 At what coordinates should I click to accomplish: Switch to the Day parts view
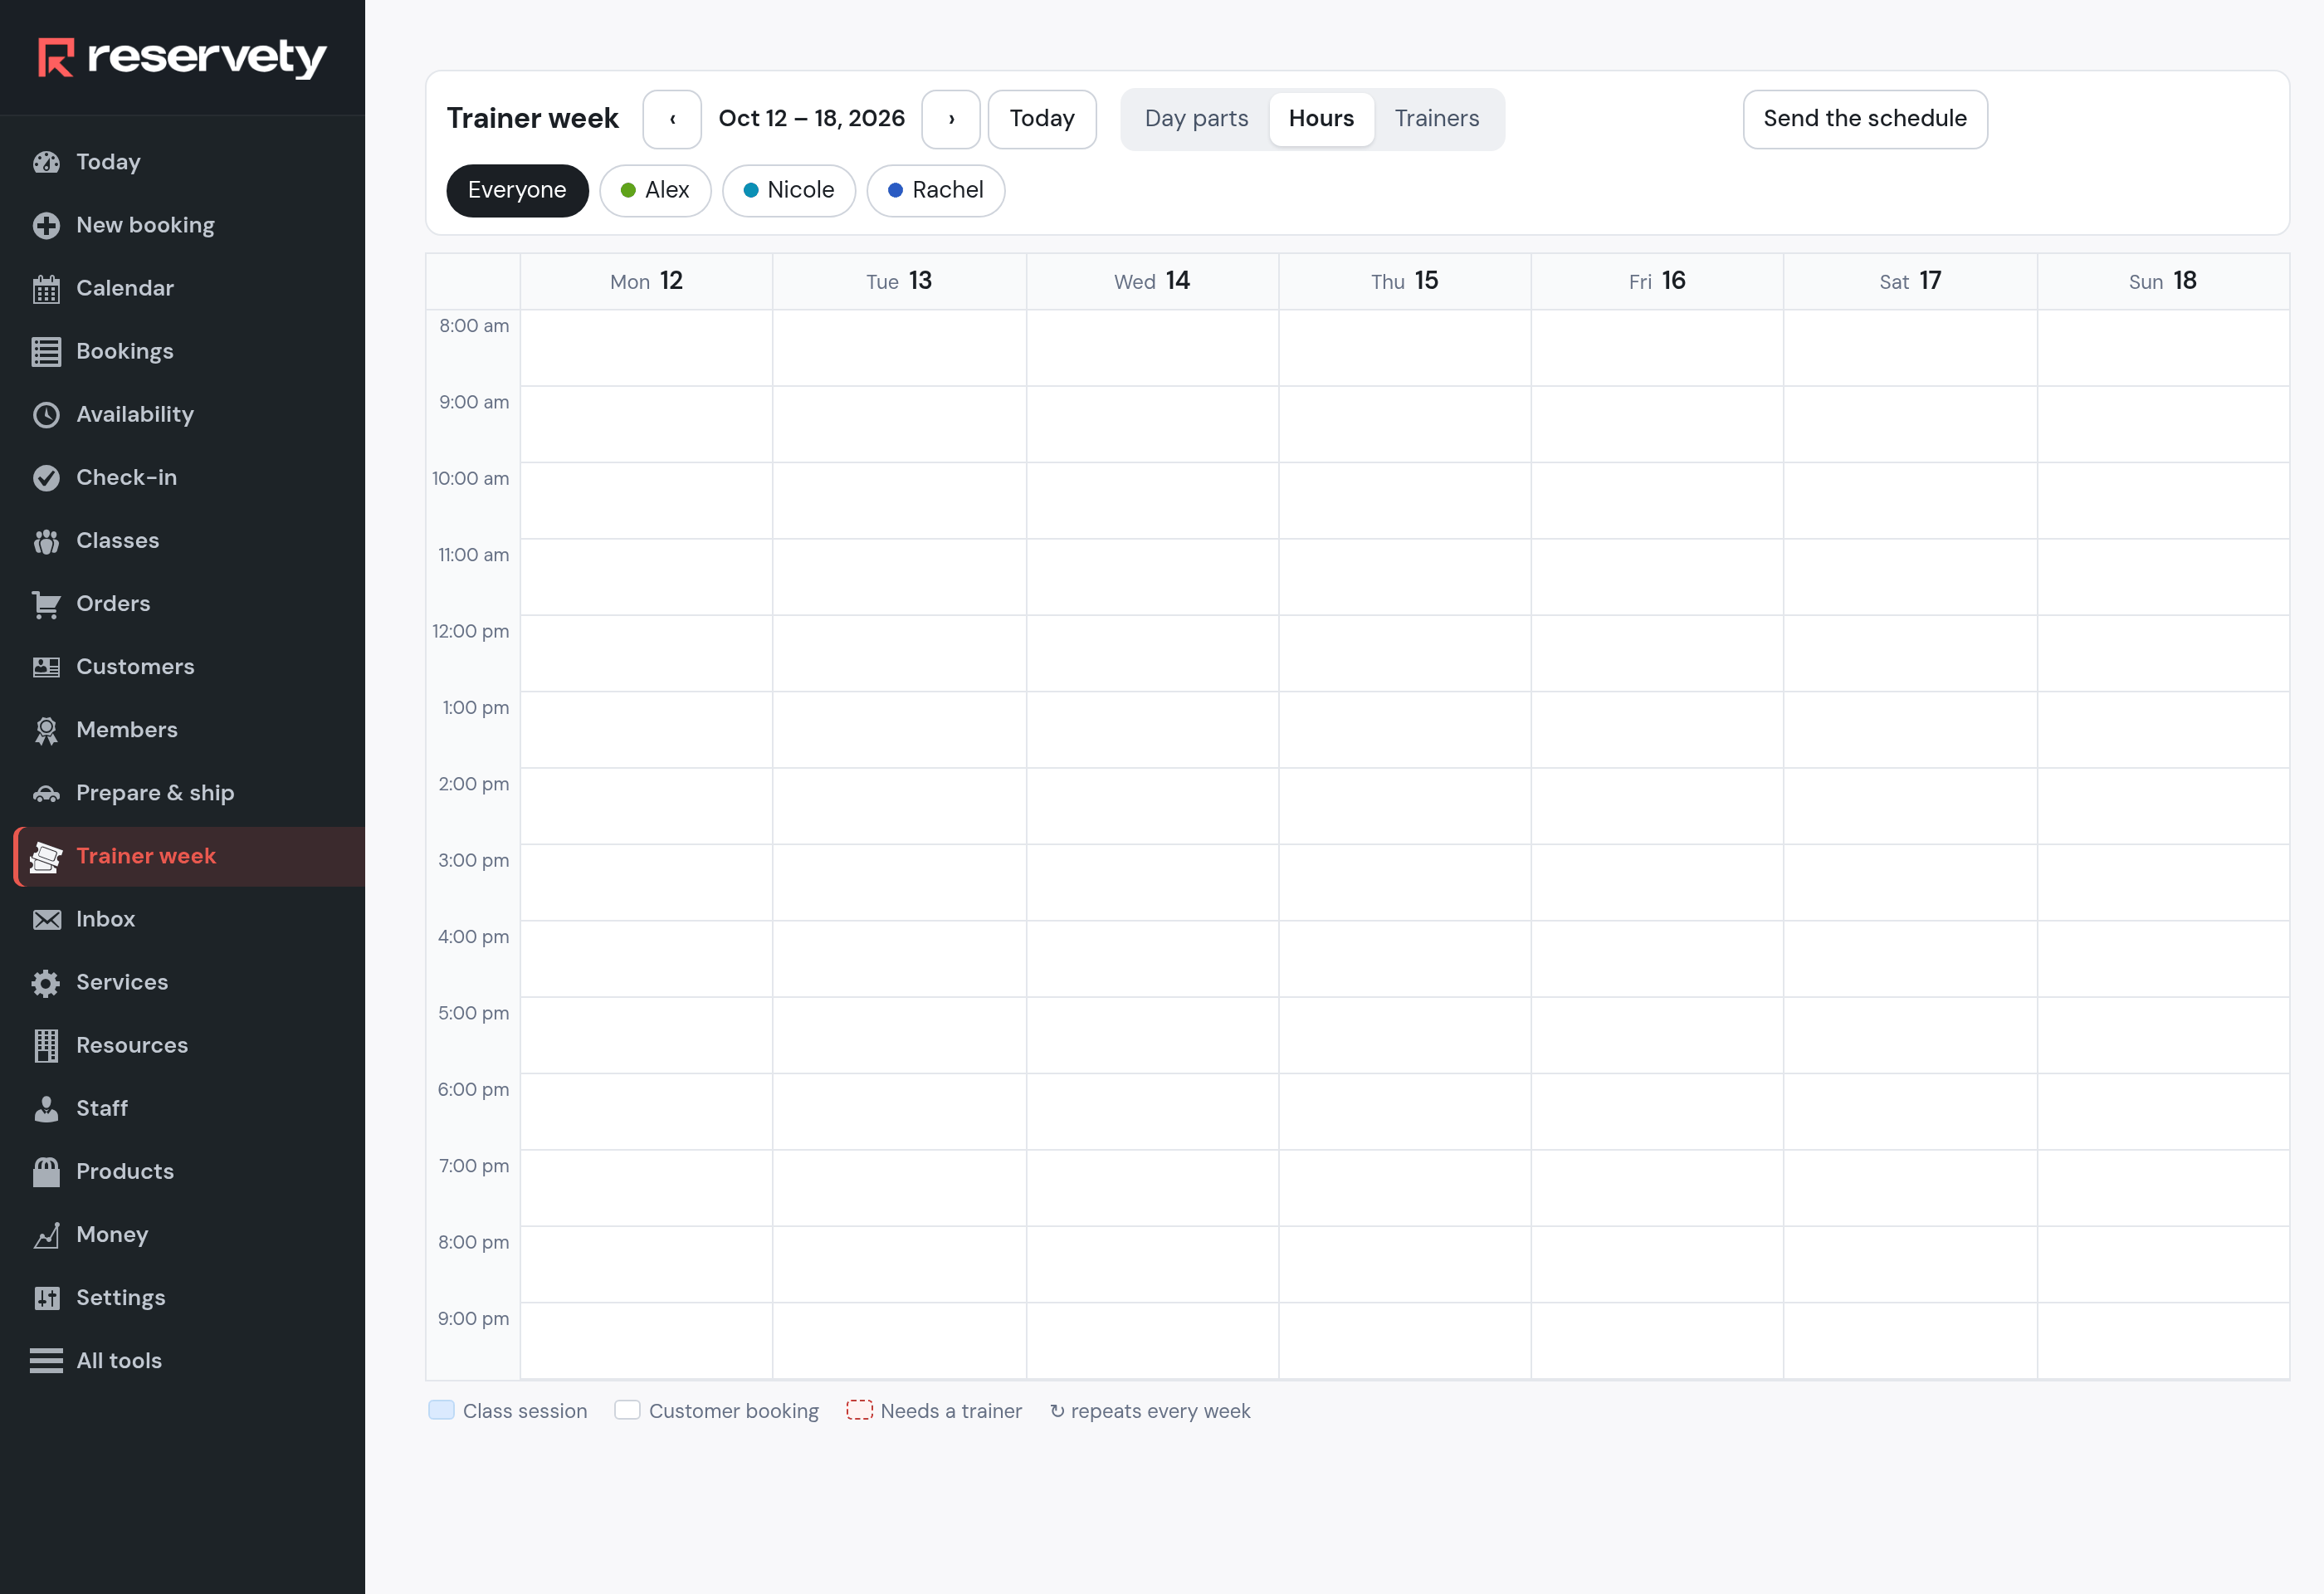(x=1196, y=119)
